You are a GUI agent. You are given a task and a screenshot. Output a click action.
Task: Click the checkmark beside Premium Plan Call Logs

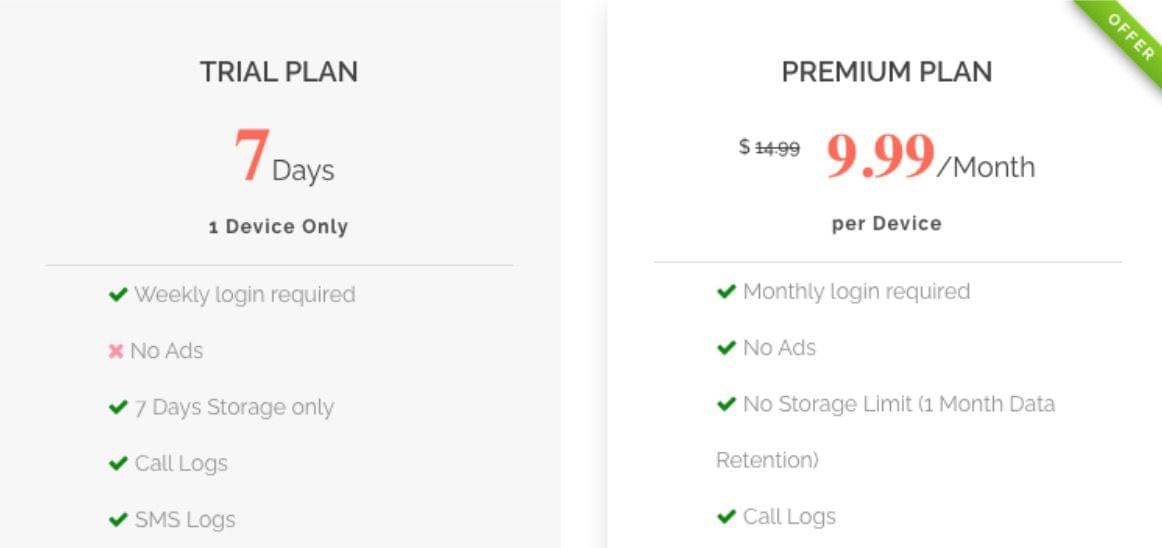coord(727,517)
